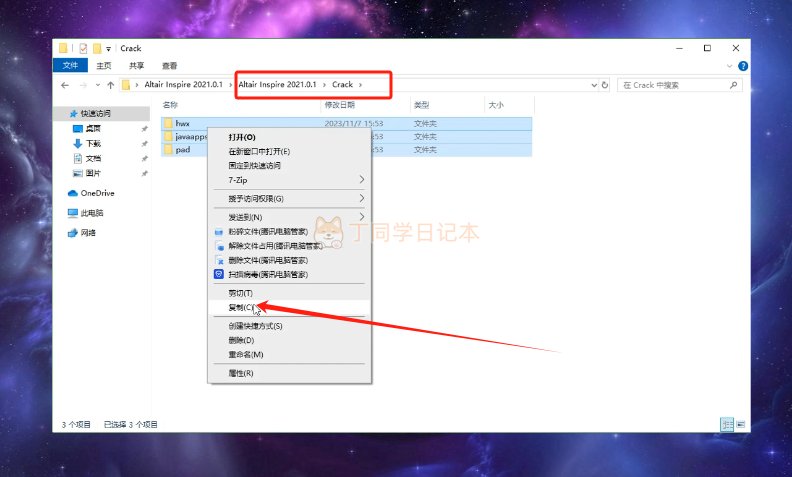This screenshot has width=792, height=477.
Task: Click the new folder quick access icon
Action: tap(97, 49)
